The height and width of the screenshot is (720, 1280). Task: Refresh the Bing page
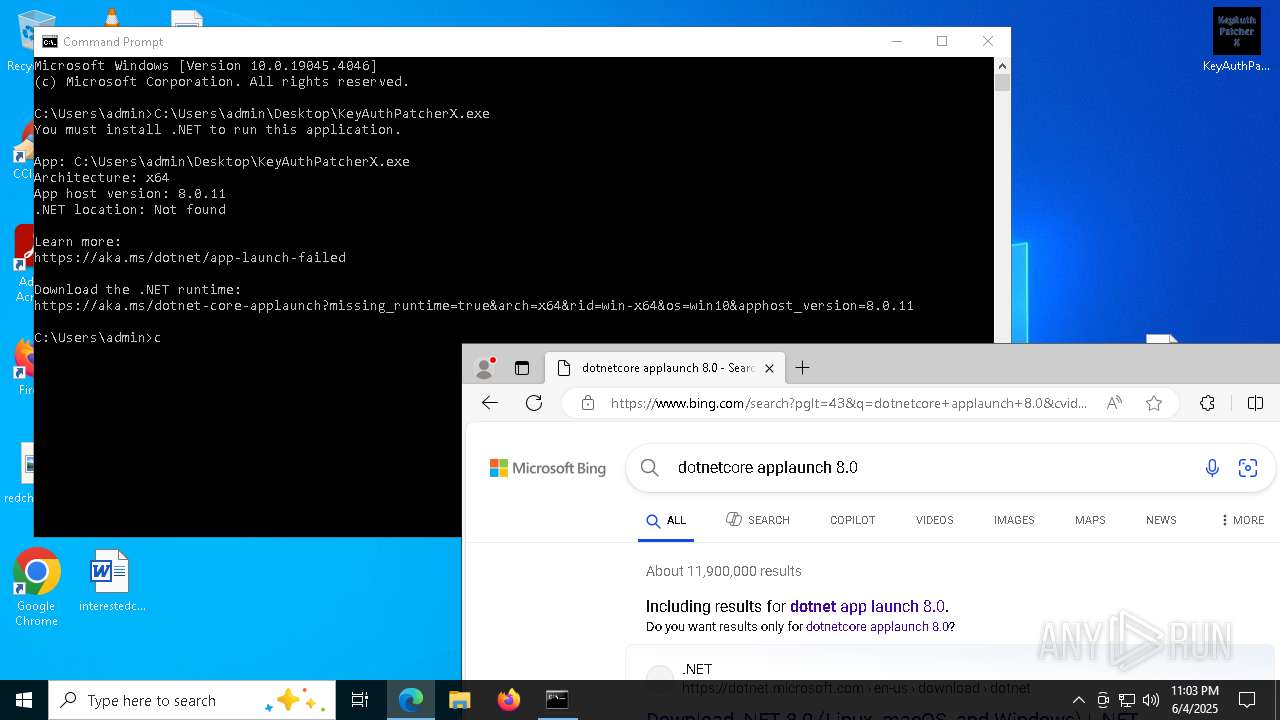(534, 403)
